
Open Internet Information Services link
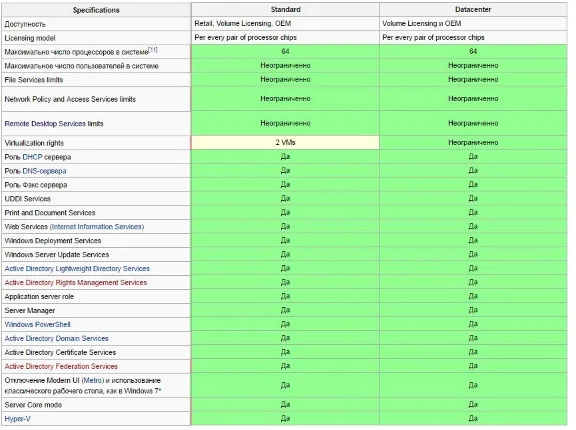pos(97,227)
